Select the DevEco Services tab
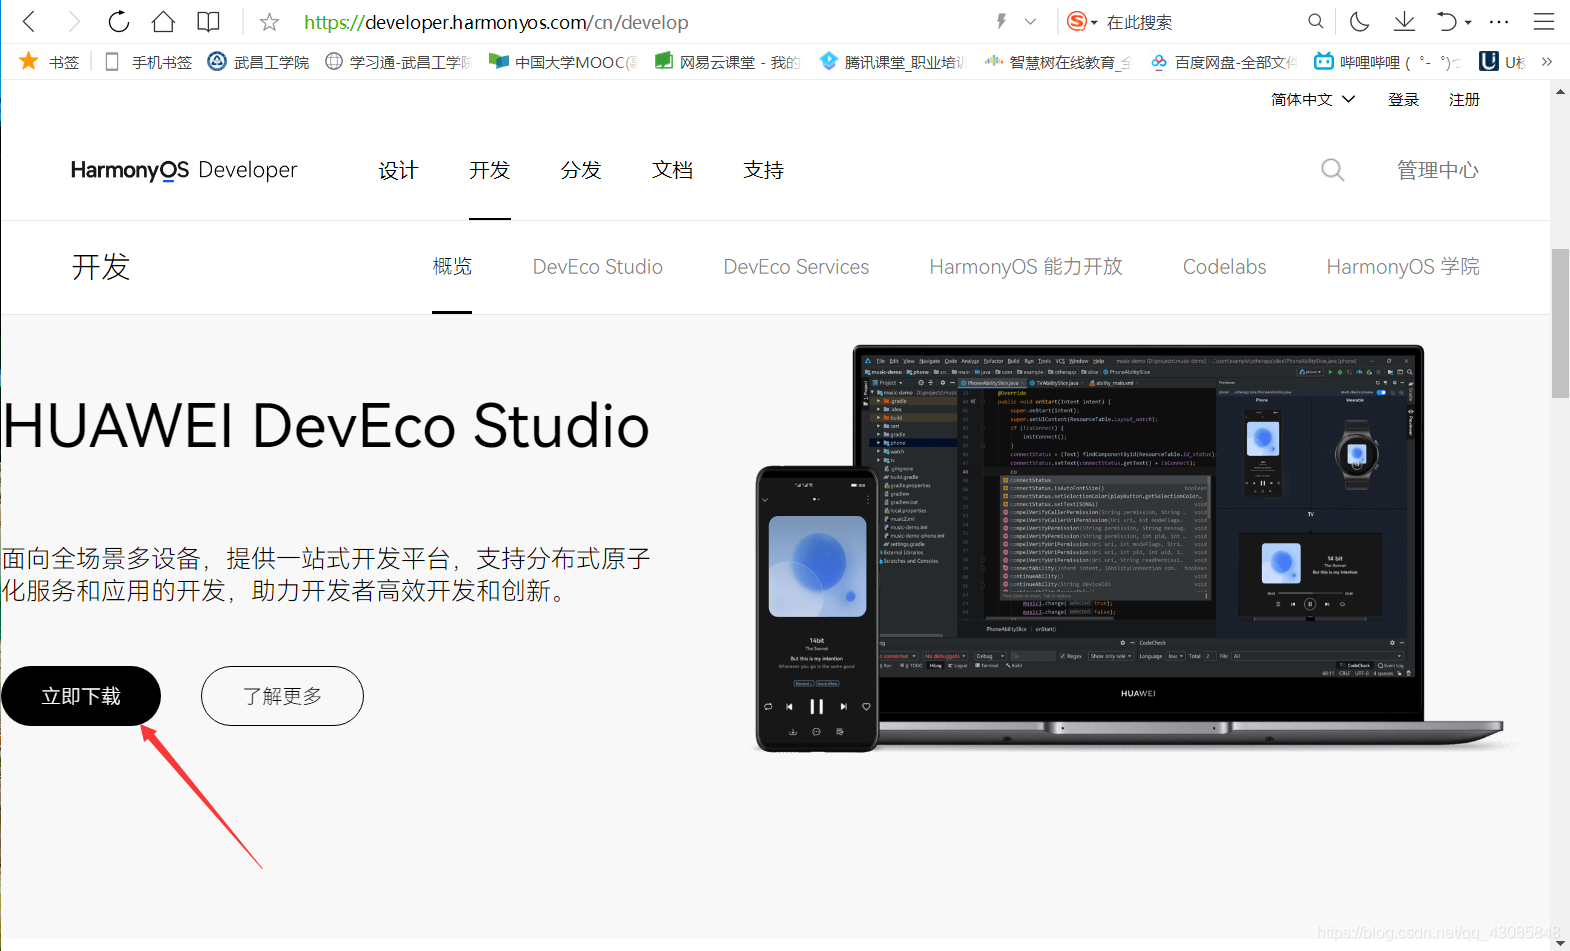Viewport: 1570px width, 951px height. pyautogui.click(x=797, y=267)
